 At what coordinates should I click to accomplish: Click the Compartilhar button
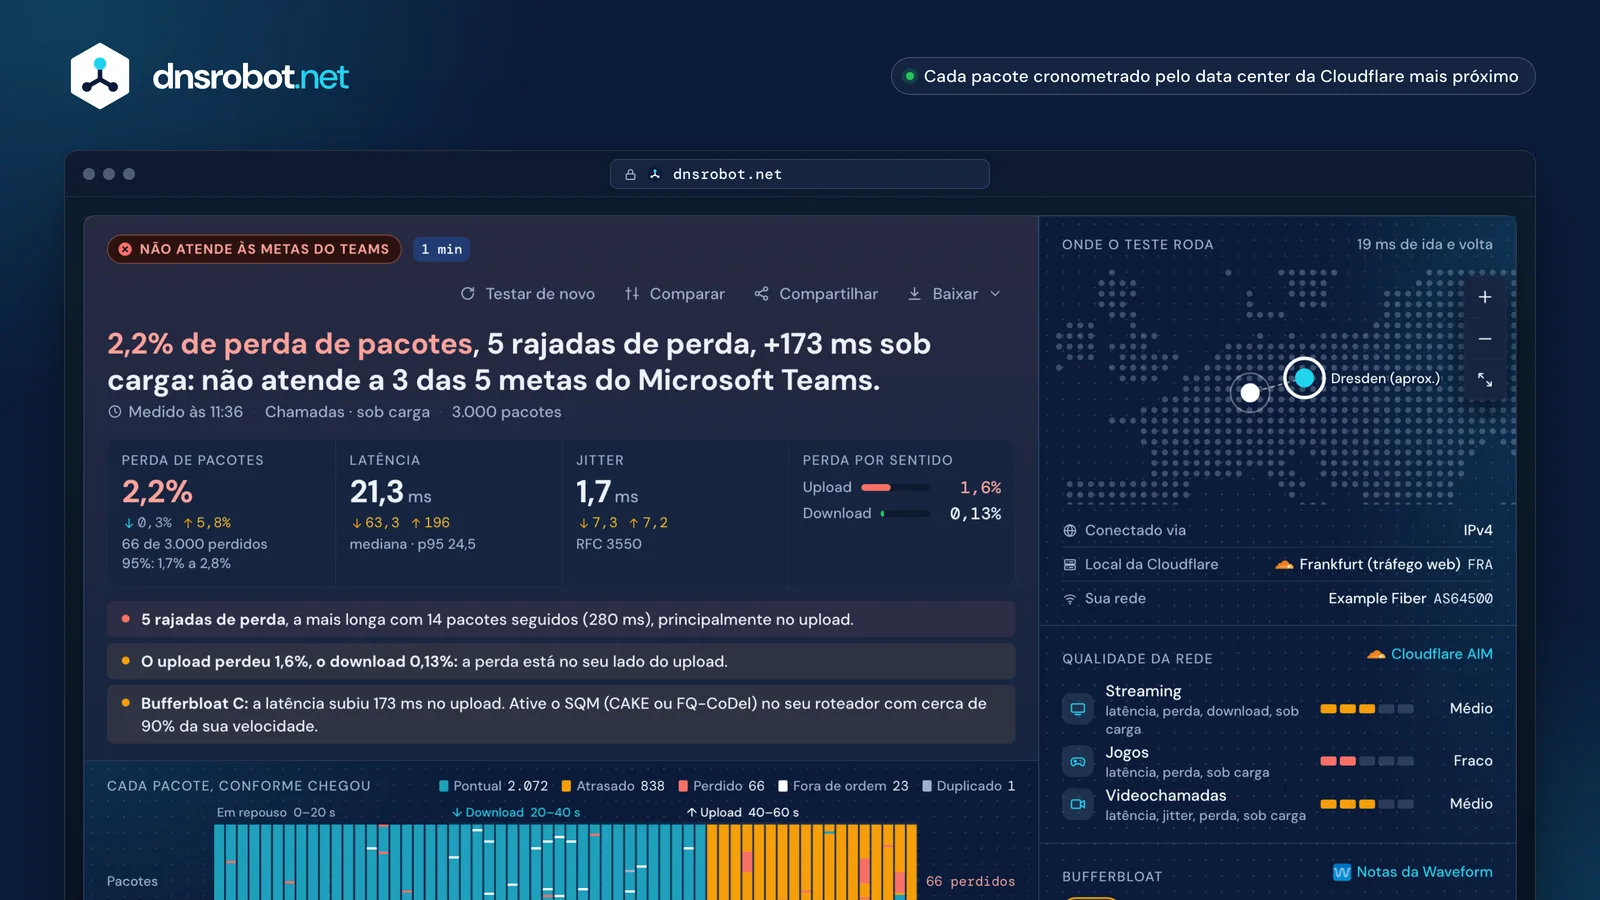point(816,294)
